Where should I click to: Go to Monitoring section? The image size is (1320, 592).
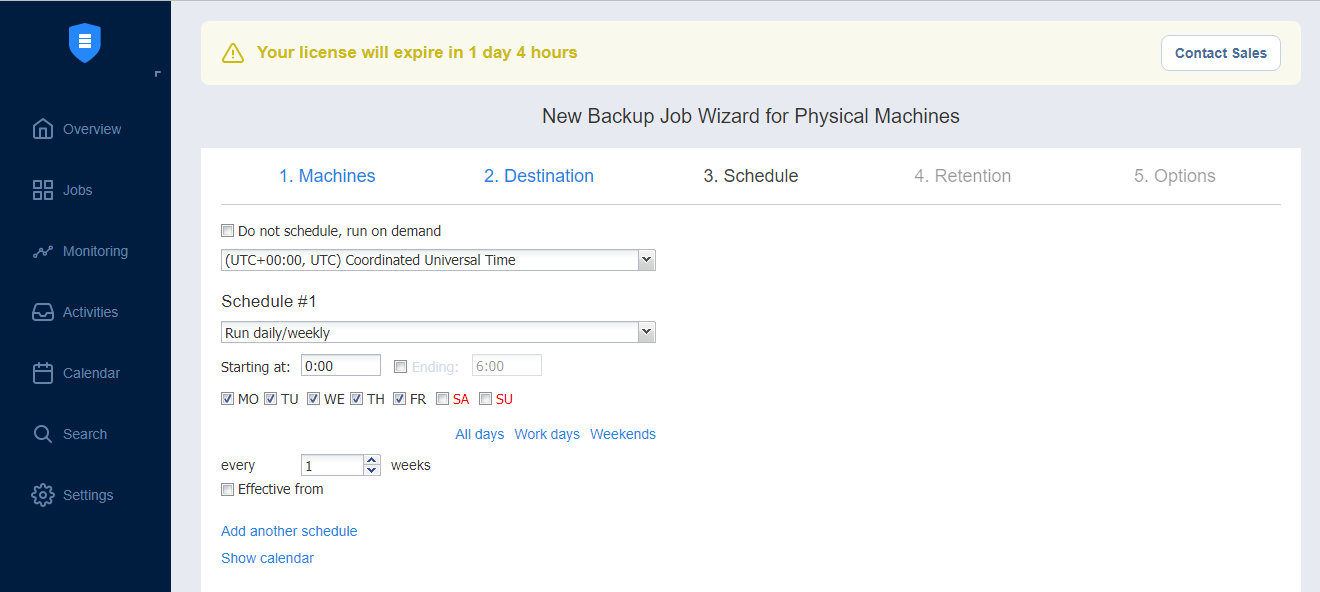pyautogui.click(x=95, y=251)
